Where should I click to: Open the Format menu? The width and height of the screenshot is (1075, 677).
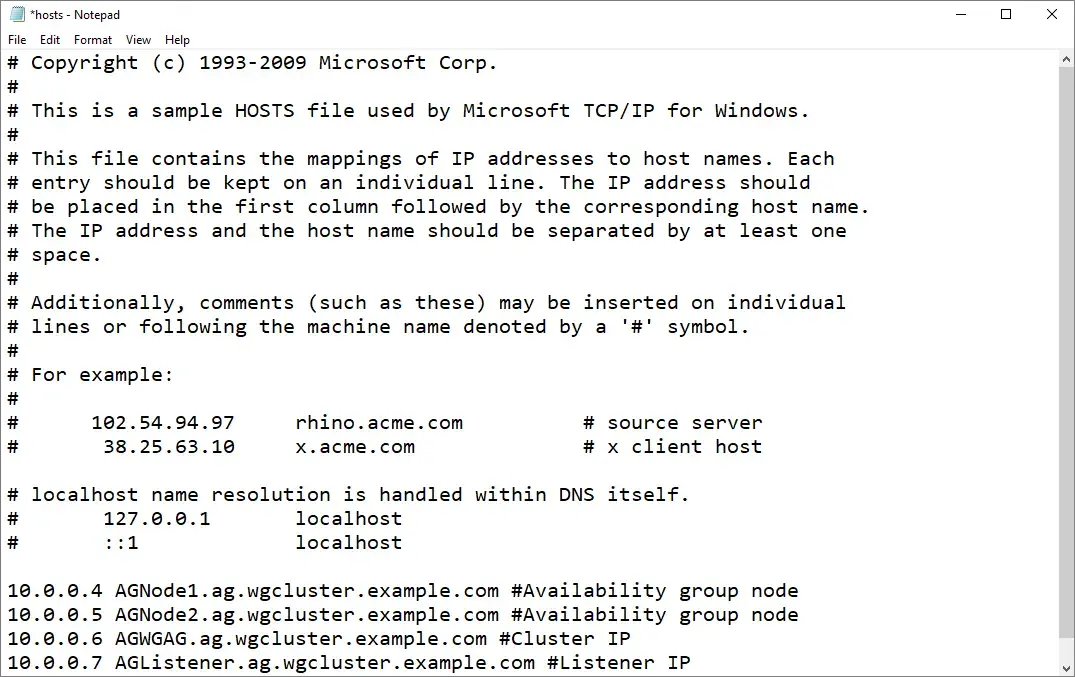(92, 39)
